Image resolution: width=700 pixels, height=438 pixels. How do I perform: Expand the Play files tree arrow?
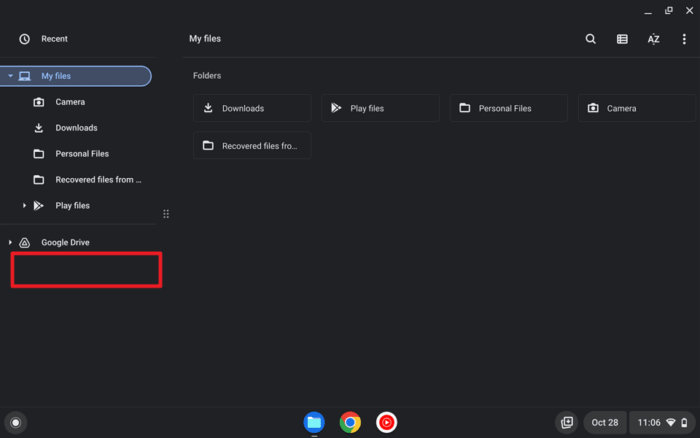point(24,205)
